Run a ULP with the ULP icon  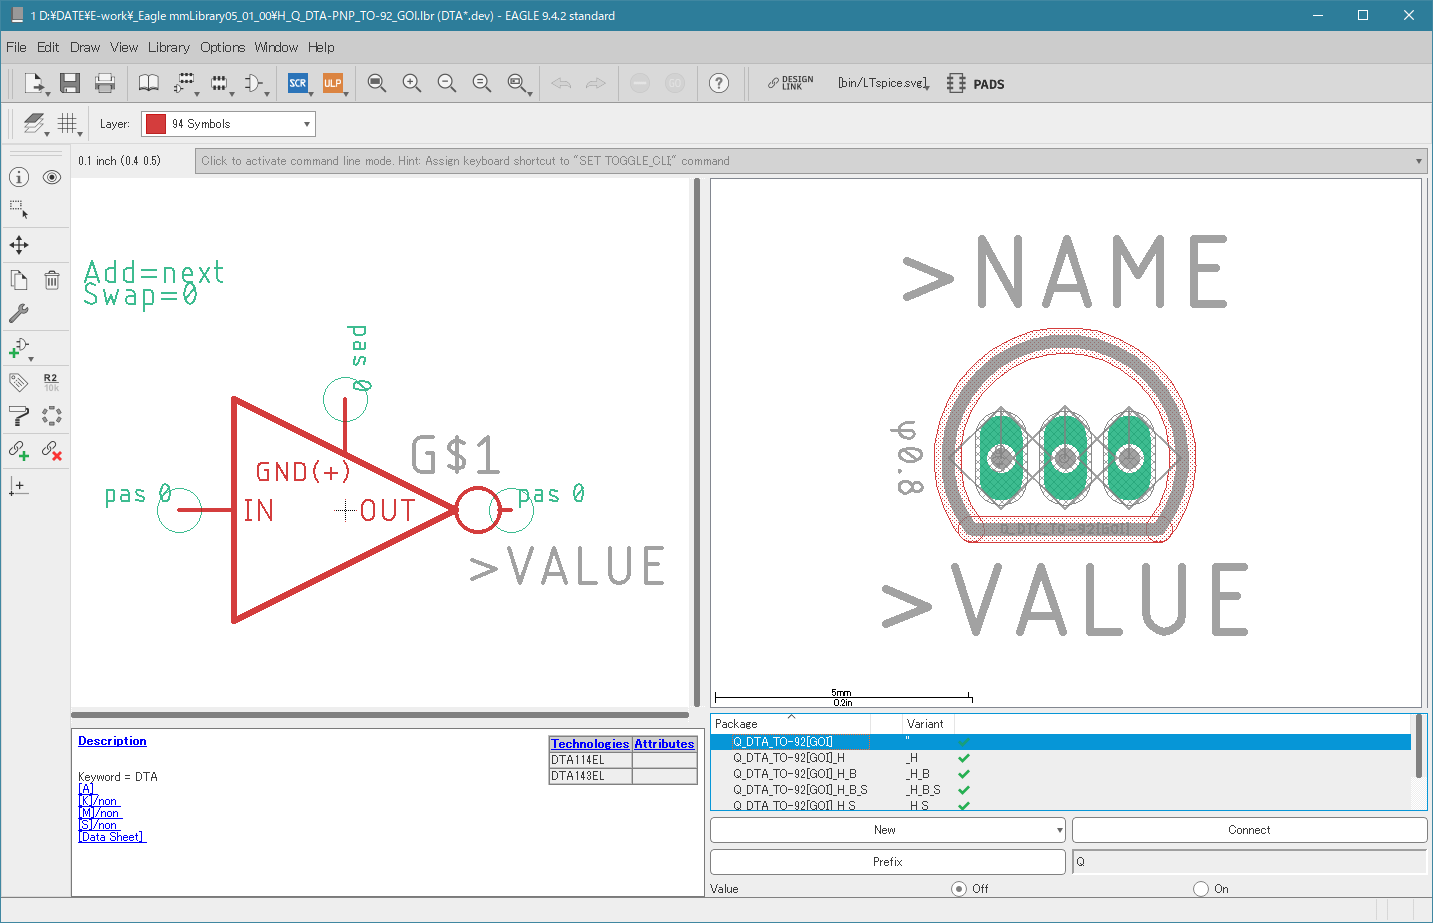(332, 83)
